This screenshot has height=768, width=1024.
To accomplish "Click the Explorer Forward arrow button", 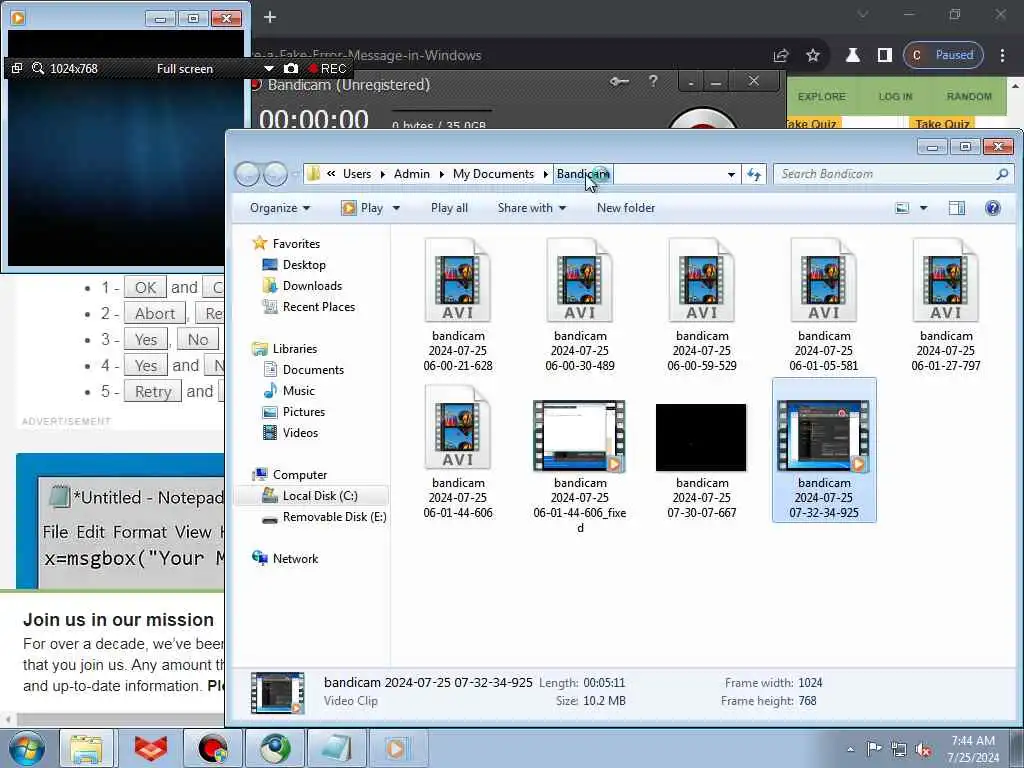I will pyautogui.click(x=276, y=174).
